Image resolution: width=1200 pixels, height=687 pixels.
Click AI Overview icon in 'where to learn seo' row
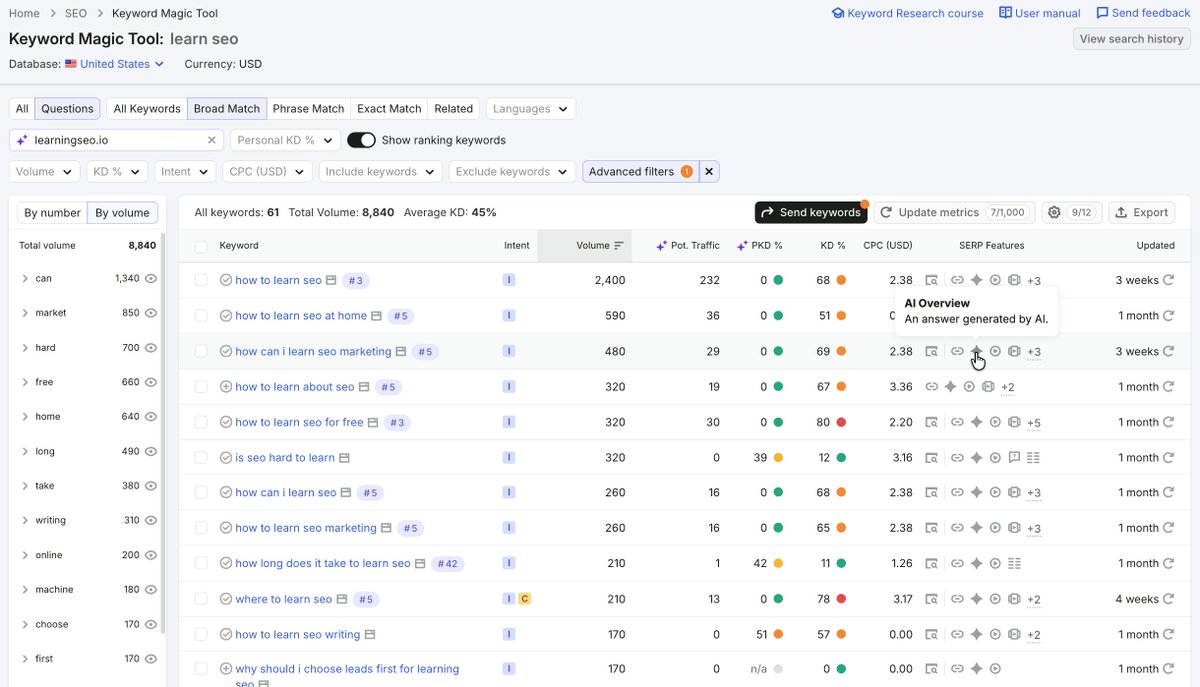(x=977, y=600)
